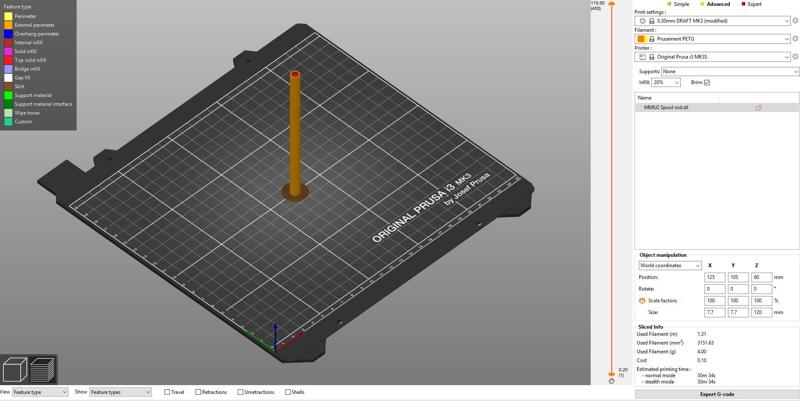Image resolution: width=800 pixels, height=401 pixels.
Task: Click Position Z input field
Action: click(761, 277)
